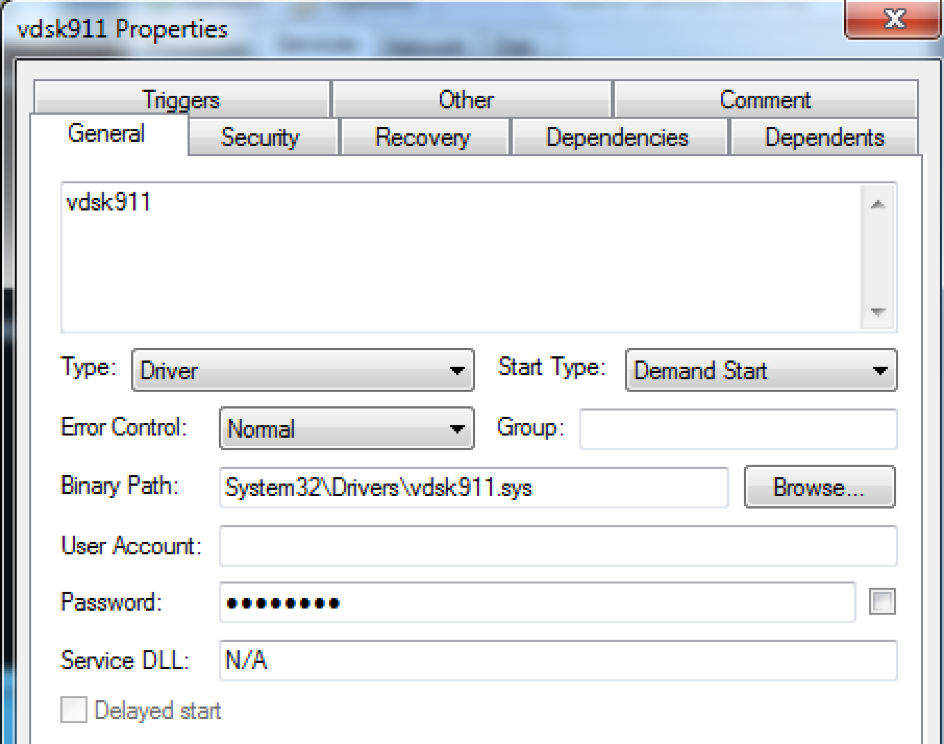Image resolution: width=944 pixels, height=744 pixels.
Task: Close the vdsk911 Properties window
Action: tap(892, 20)
